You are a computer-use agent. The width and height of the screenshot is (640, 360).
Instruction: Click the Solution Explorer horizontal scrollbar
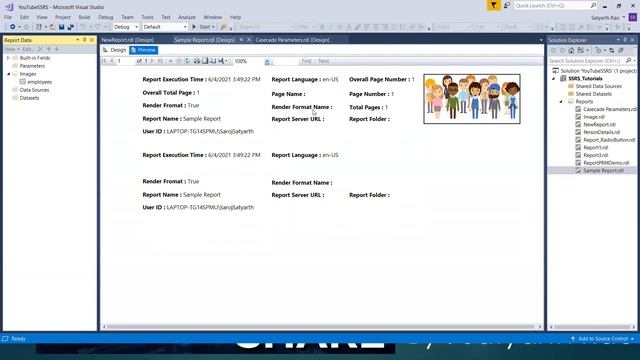click(592, 327)
